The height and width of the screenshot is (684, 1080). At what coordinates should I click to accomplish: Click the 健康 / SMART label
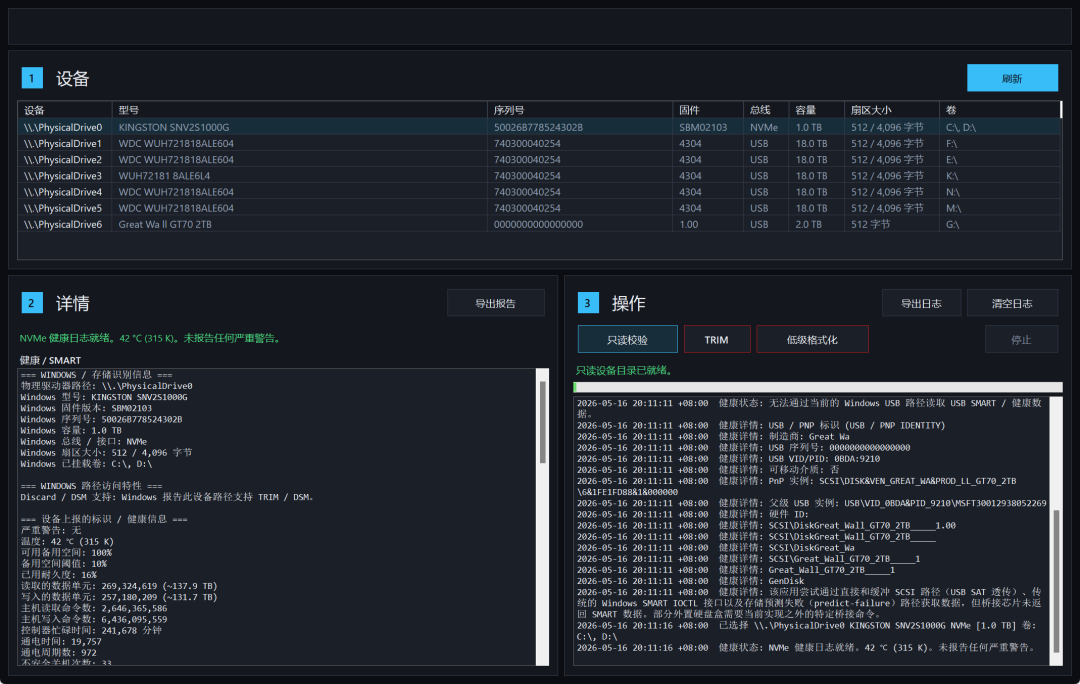pyautogui.click(x=50, y=360)
